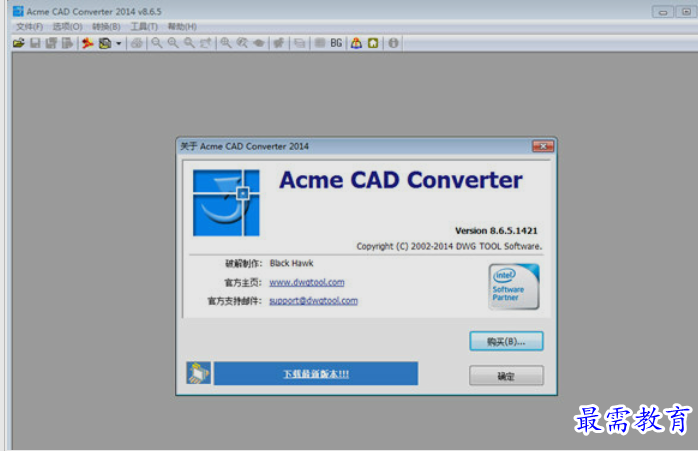Click the Save All stacked disks icon
The height and width of the screenshot is (451, 698).
pos(51,43)
